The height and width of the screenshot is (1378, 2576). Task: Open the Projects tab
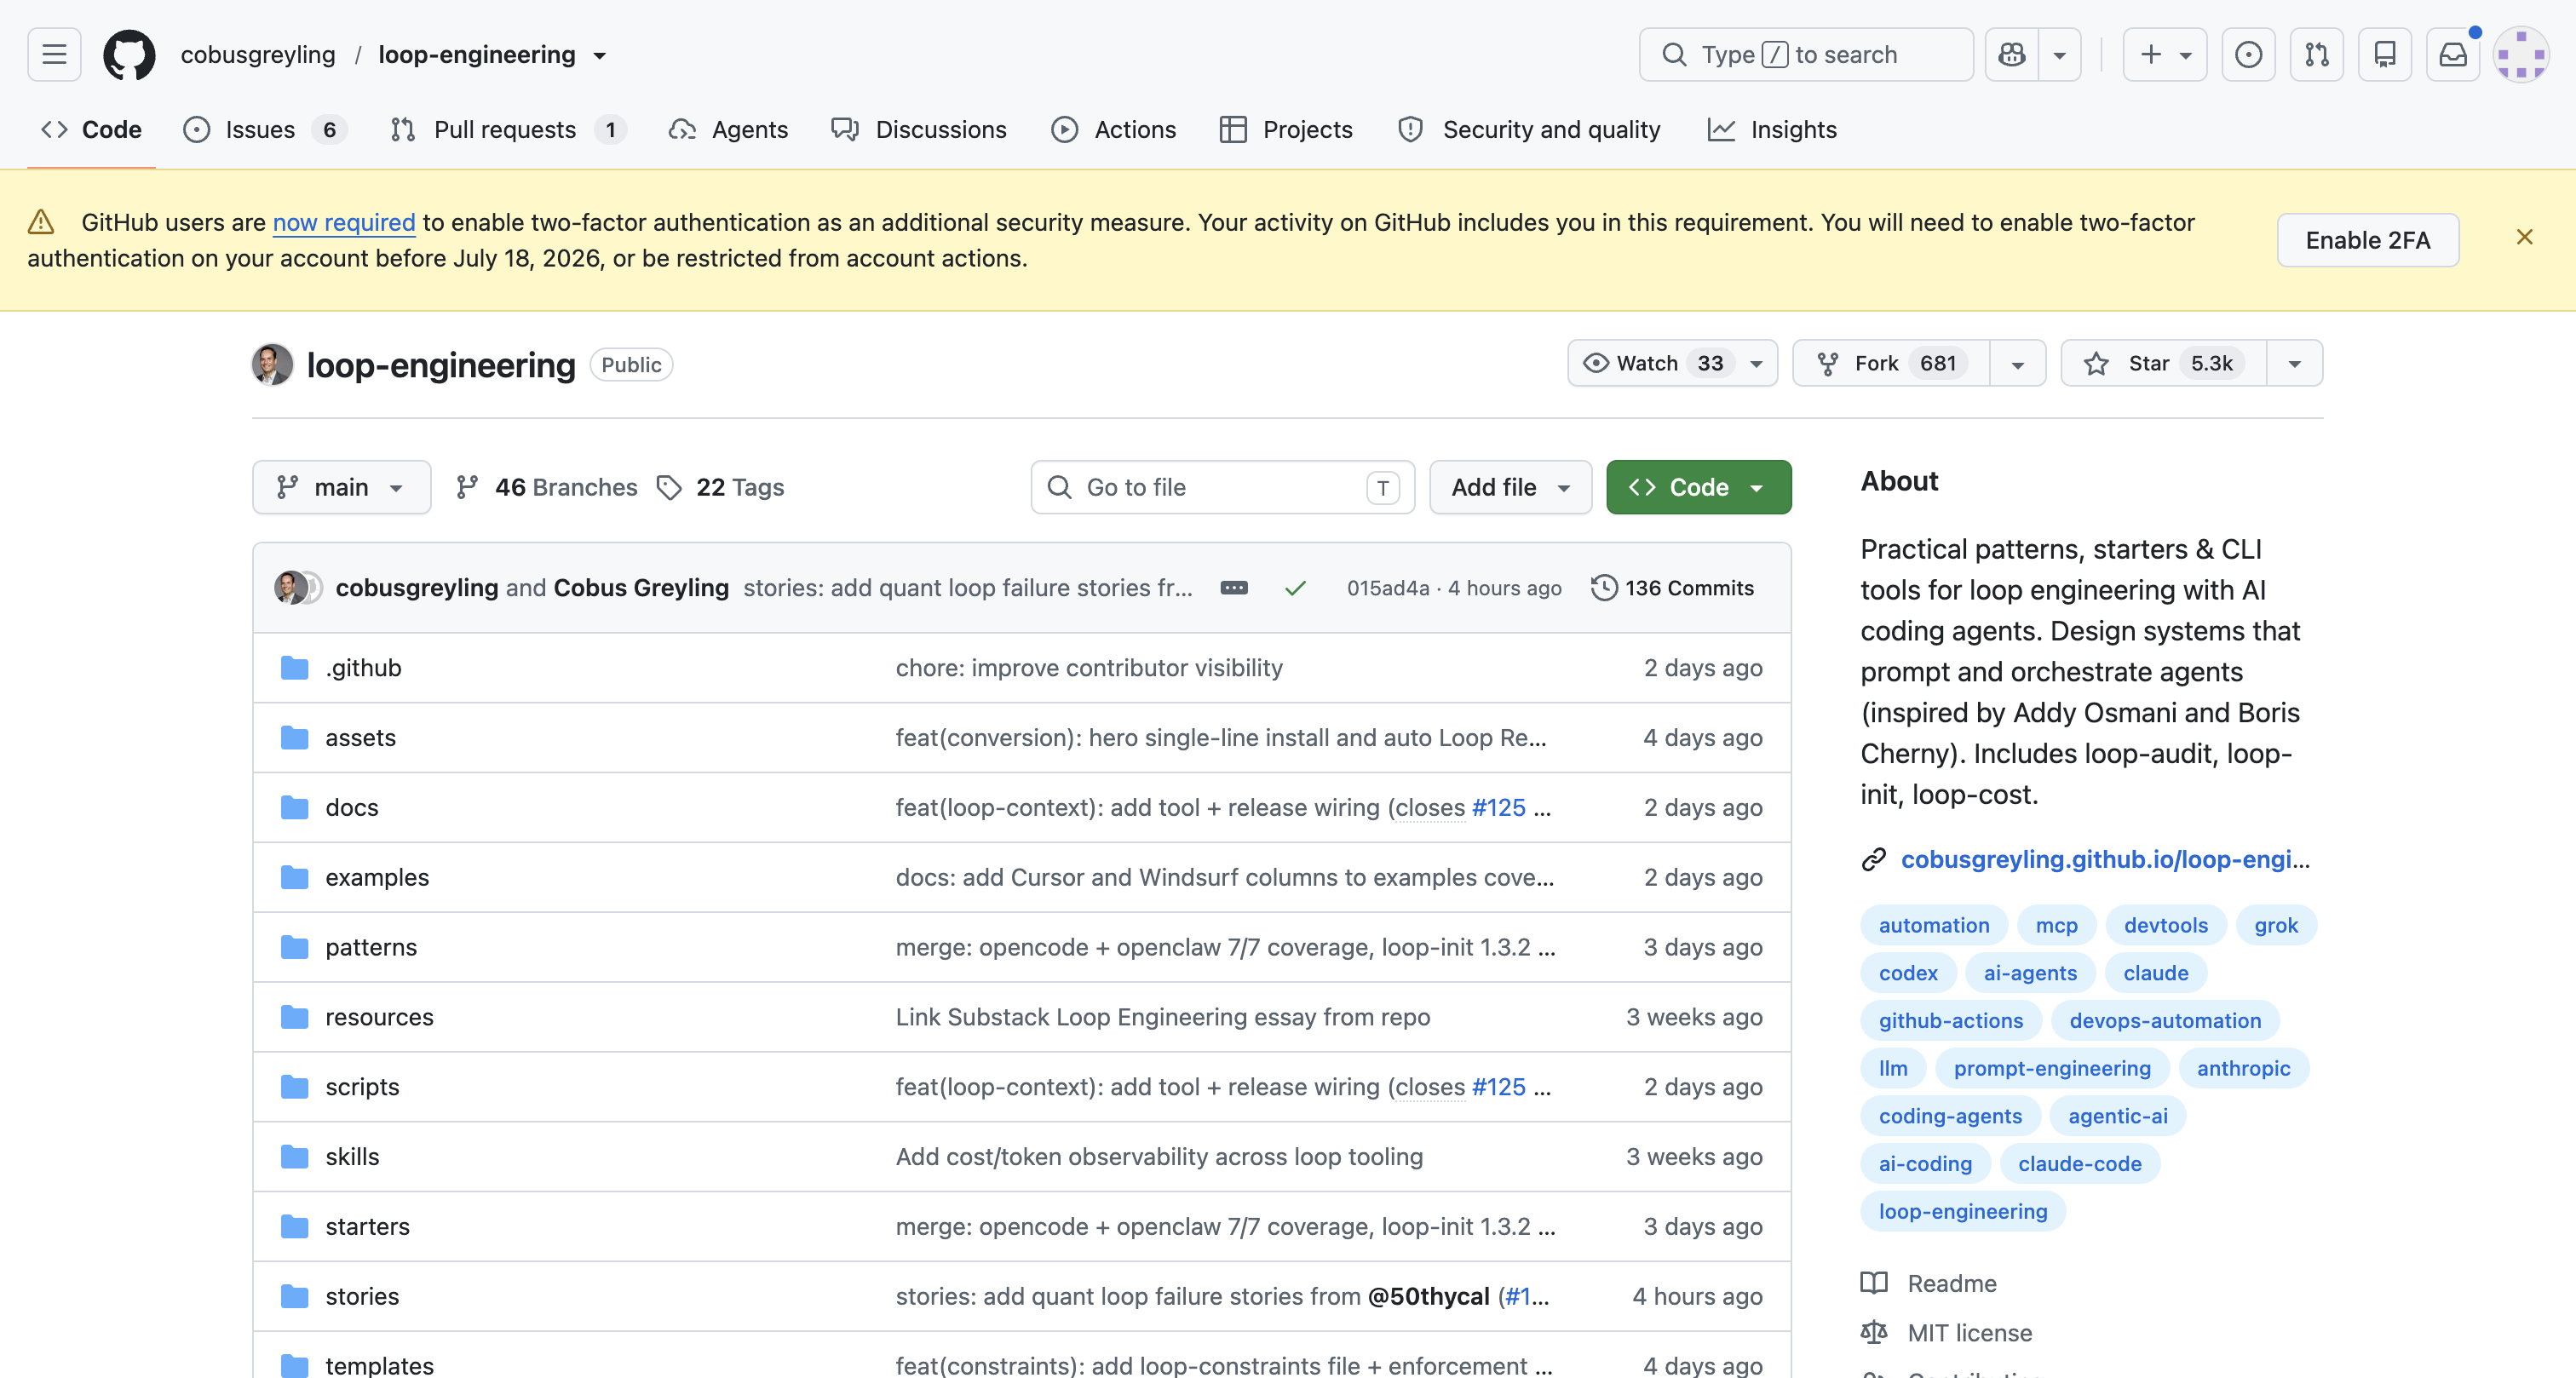click(1286, 129)
